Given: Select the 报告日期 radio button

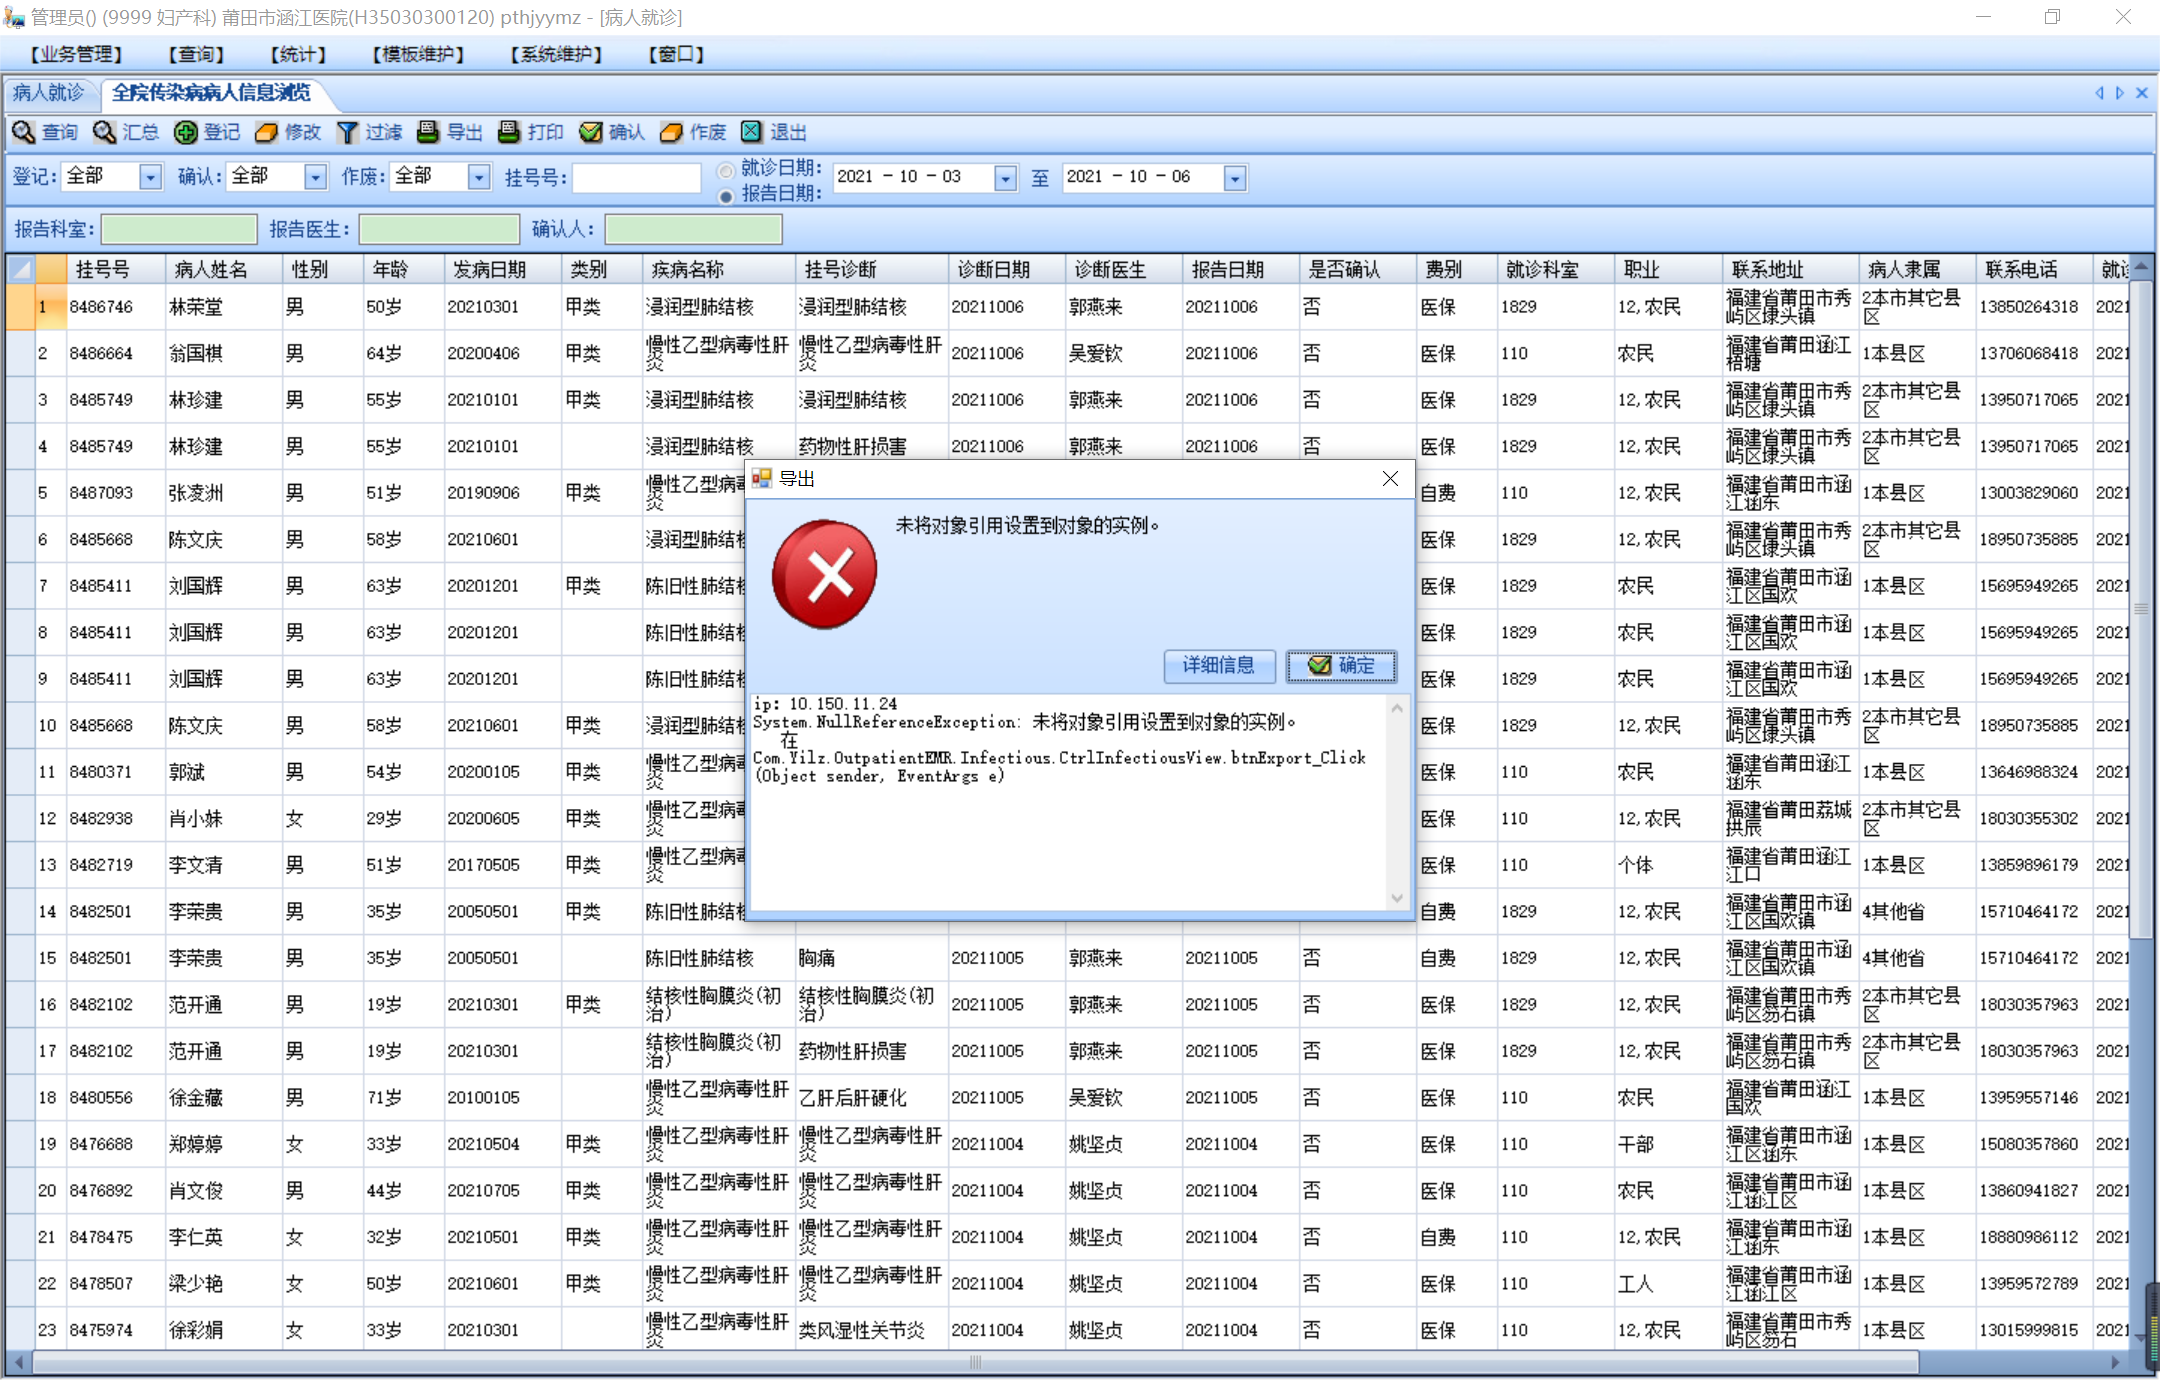Looking at the screenshot, I should (726, 196).
